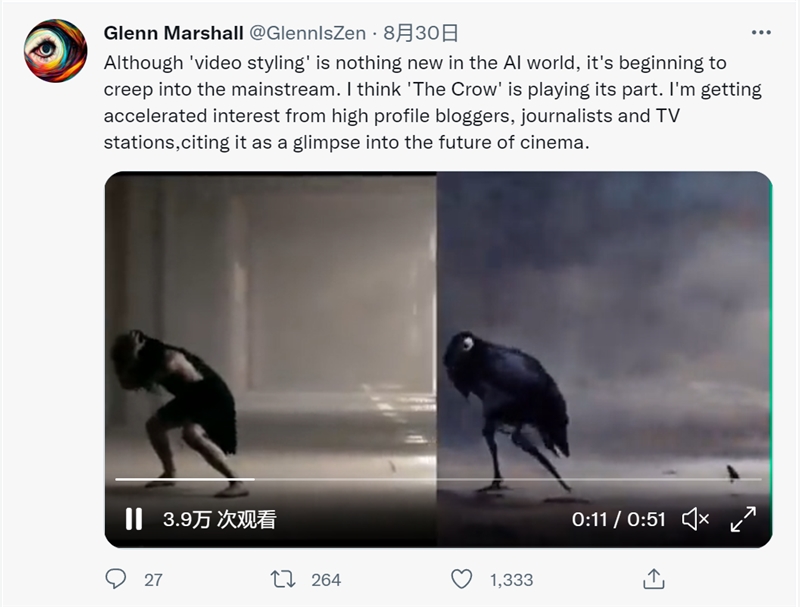Image resolution: width=800 pixels, height=607 pixels.
Task: Click the 3.9万 次观看 view count
Action: 219,519
